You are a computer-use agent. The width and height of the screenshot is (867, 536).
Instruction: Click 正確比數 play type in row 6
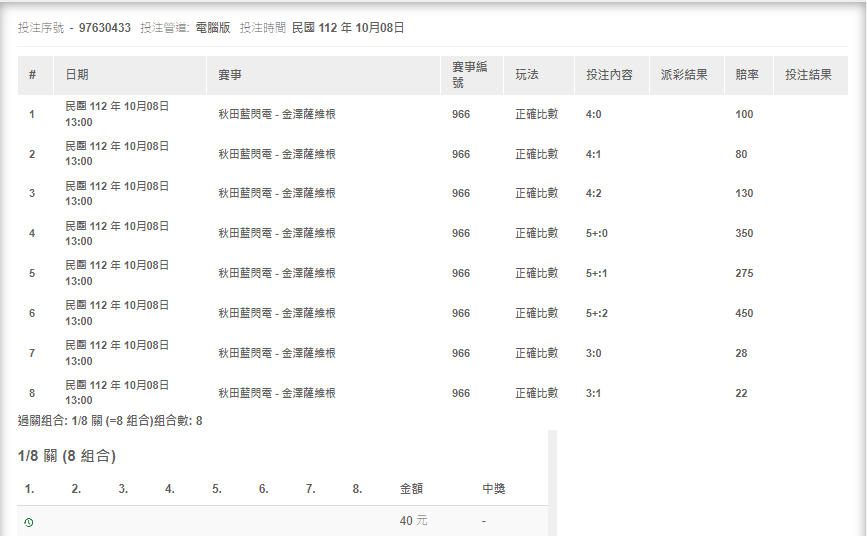coord(536,313)
